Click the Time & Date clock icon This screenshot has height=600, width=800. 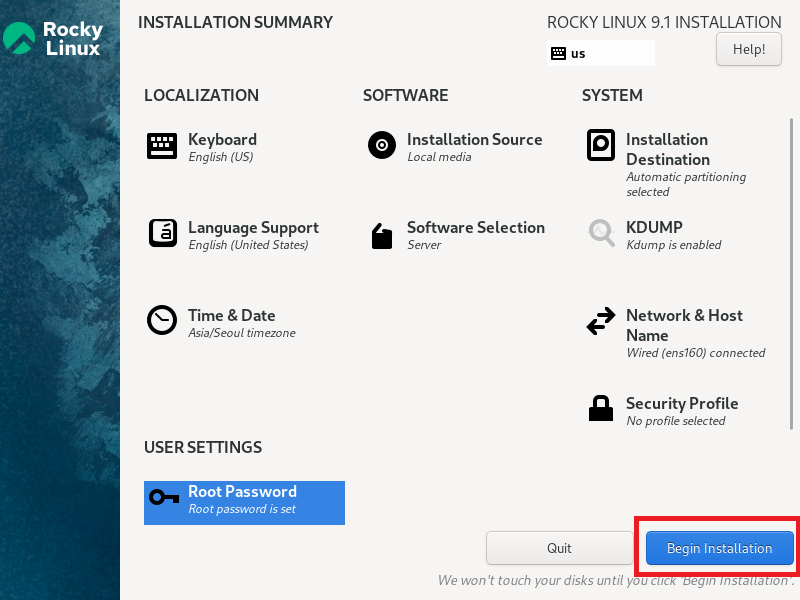pos(162,320)
